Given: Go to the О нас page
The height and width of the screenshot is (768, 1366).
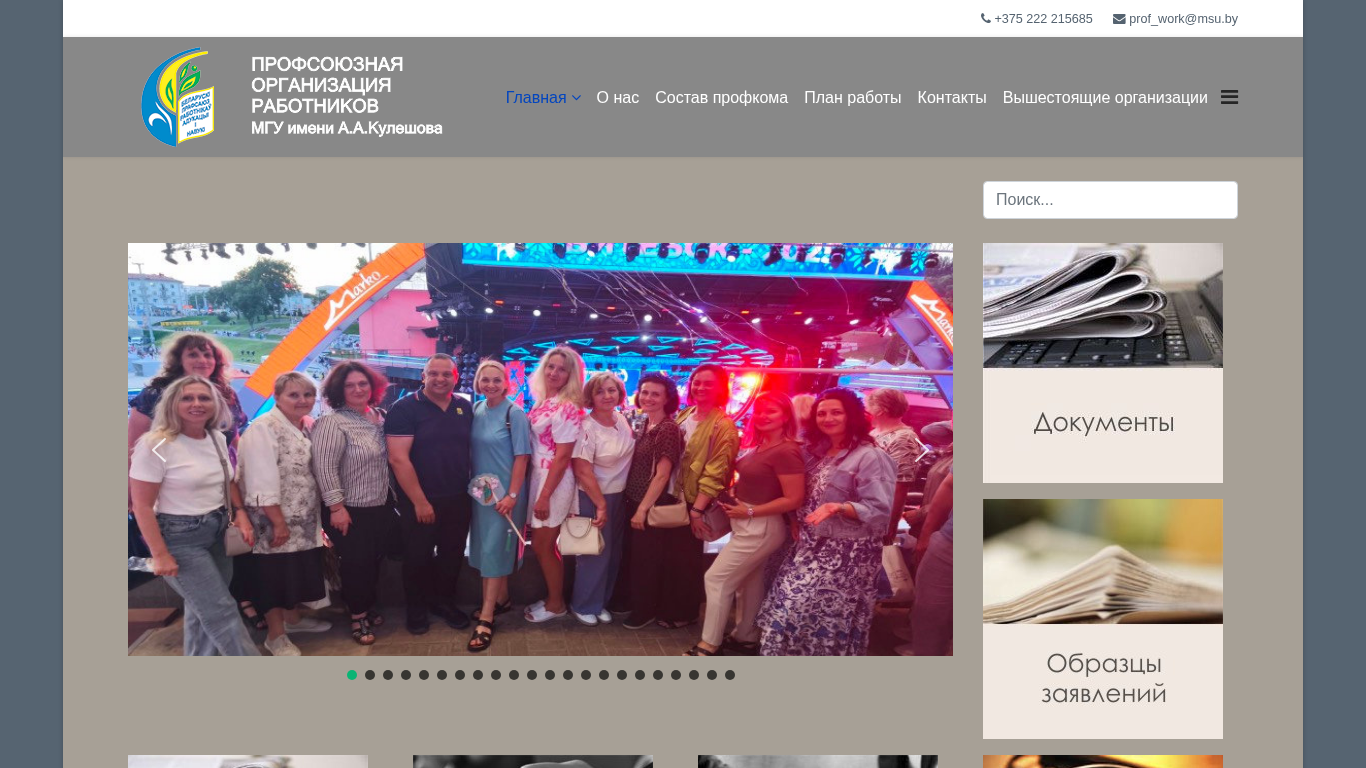Looking at the screenshot, I should coord(618,97).
